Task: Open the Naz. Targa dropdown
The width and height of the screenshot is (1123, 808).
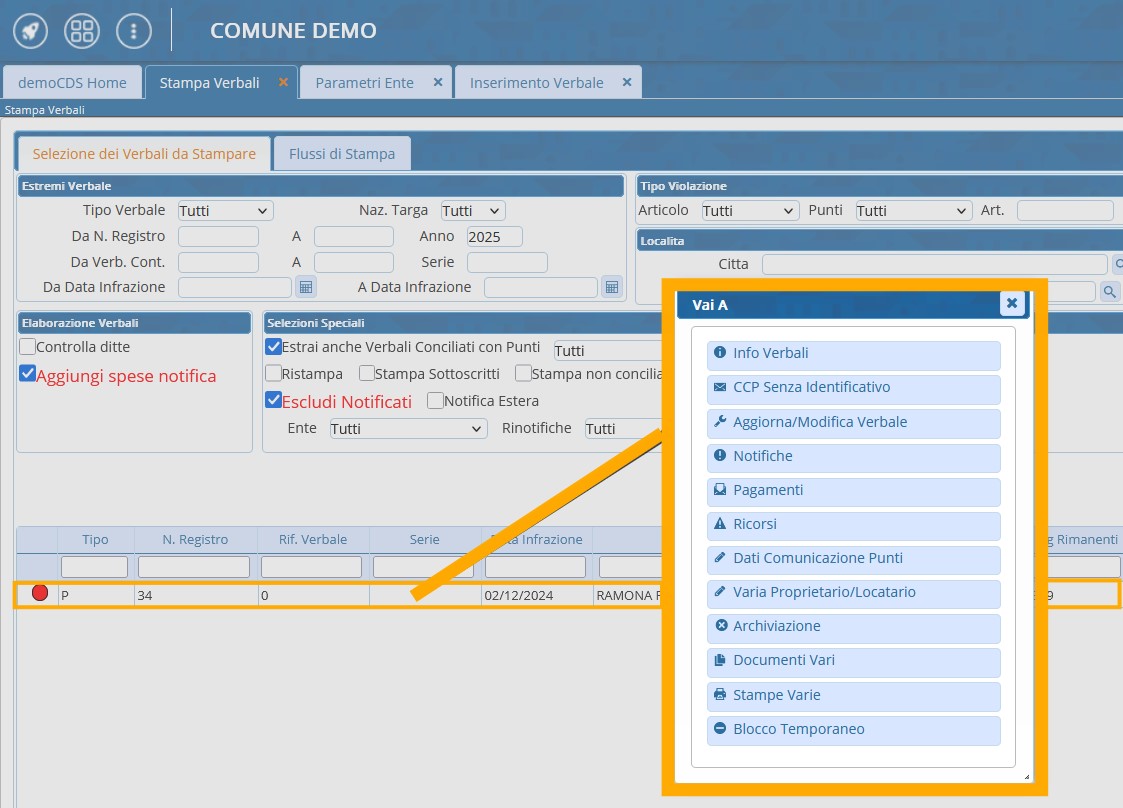Action: pos(473,211)
